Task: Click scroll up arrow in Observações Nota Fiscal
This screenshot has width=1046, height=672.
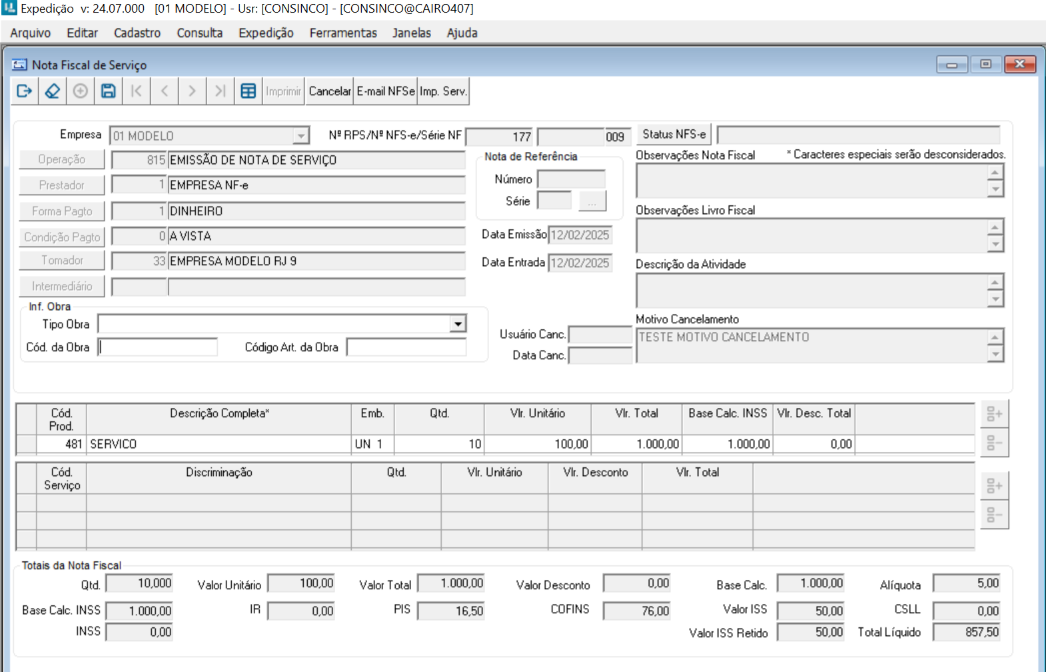Action: pos(995,173)
